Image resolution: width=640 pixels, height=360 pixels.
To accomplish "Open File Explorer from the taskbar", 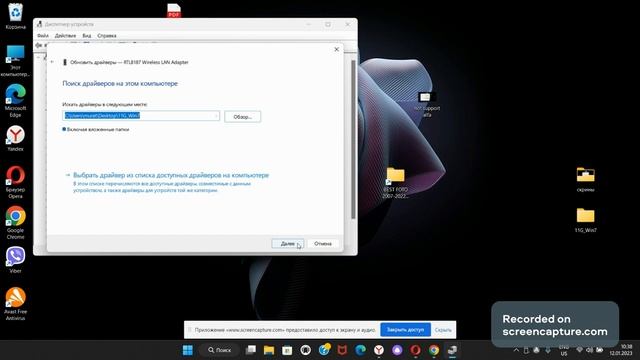I will click(x=269, y=350).
